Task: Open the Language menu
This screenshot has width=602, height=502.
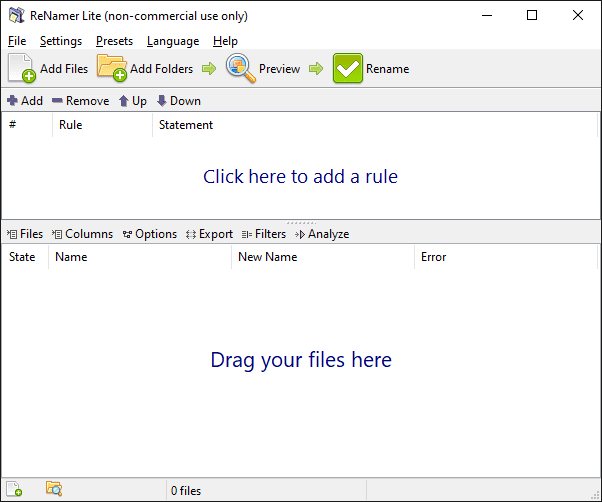Action: (173, 41)
